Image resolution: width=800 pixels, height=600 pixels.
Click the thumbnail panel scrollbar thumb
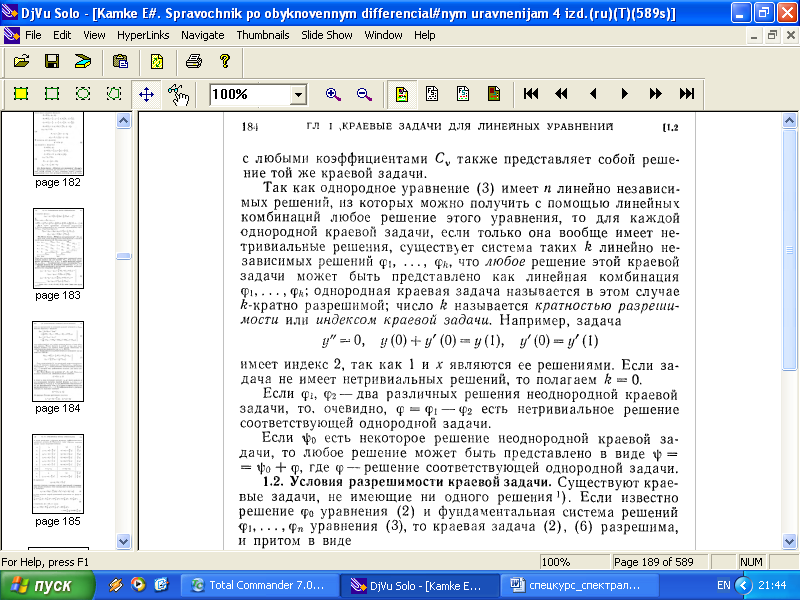[x=123, y=256]
